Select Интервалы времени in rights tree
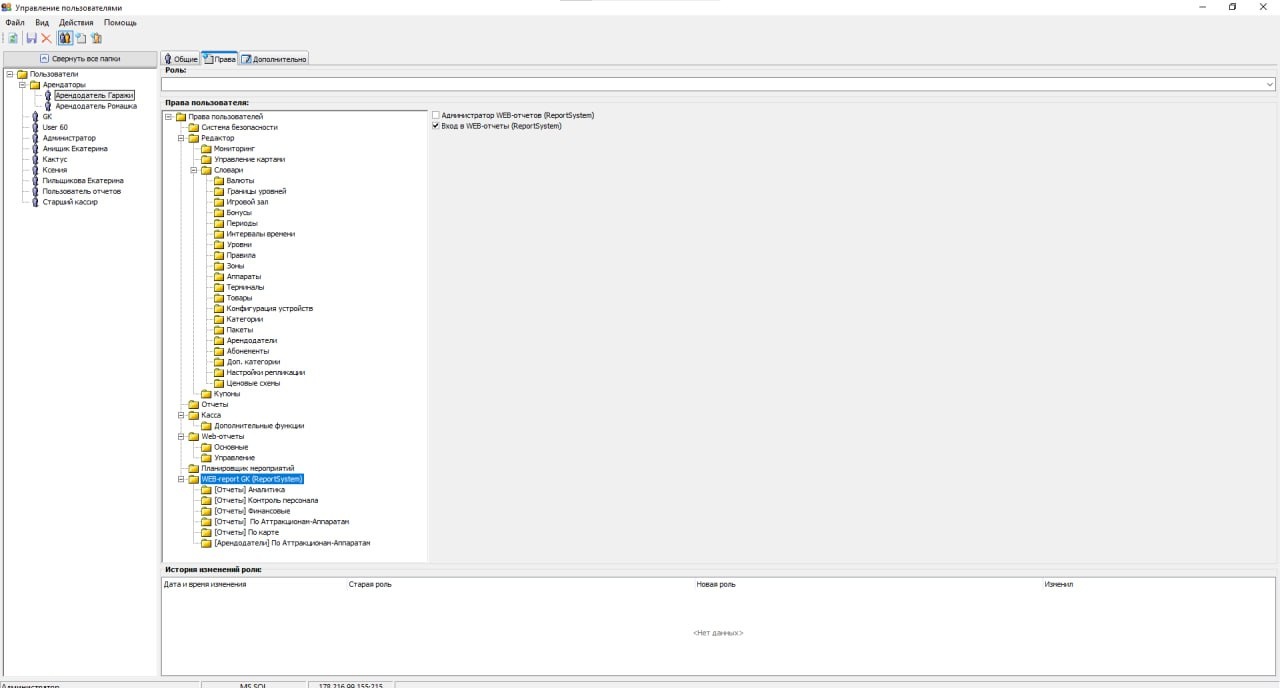Image resolution: width=1280 pixels, height=688 pixels. (x=261, y=234)
